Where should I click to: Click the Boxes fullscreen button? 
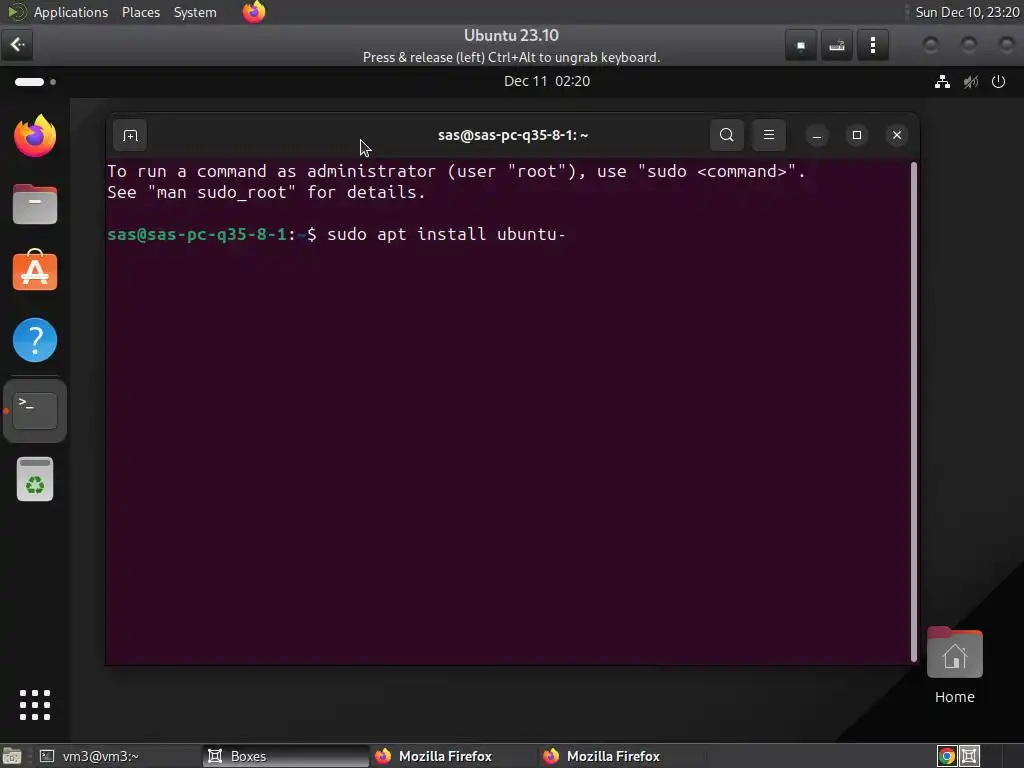[801, 45]
